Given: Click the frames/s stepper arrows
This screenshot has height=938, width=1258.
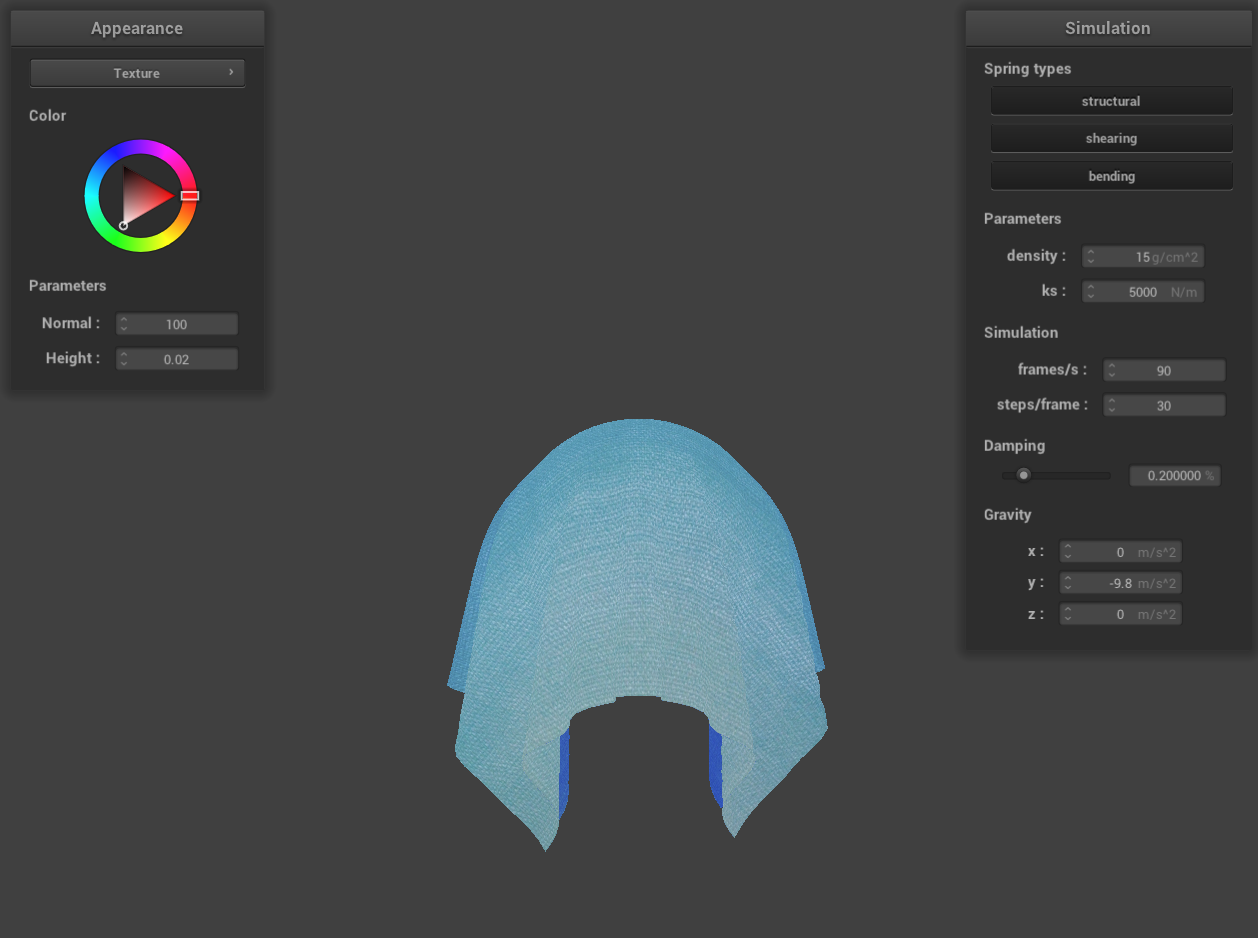Looking at the screenshot, I should click(x=1111, y=371).
